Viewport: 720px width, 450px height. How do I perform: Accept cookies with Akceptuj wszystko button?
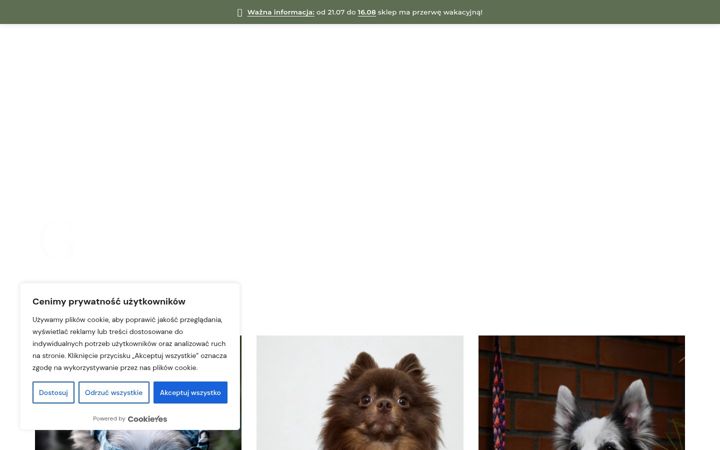point(190,393)
